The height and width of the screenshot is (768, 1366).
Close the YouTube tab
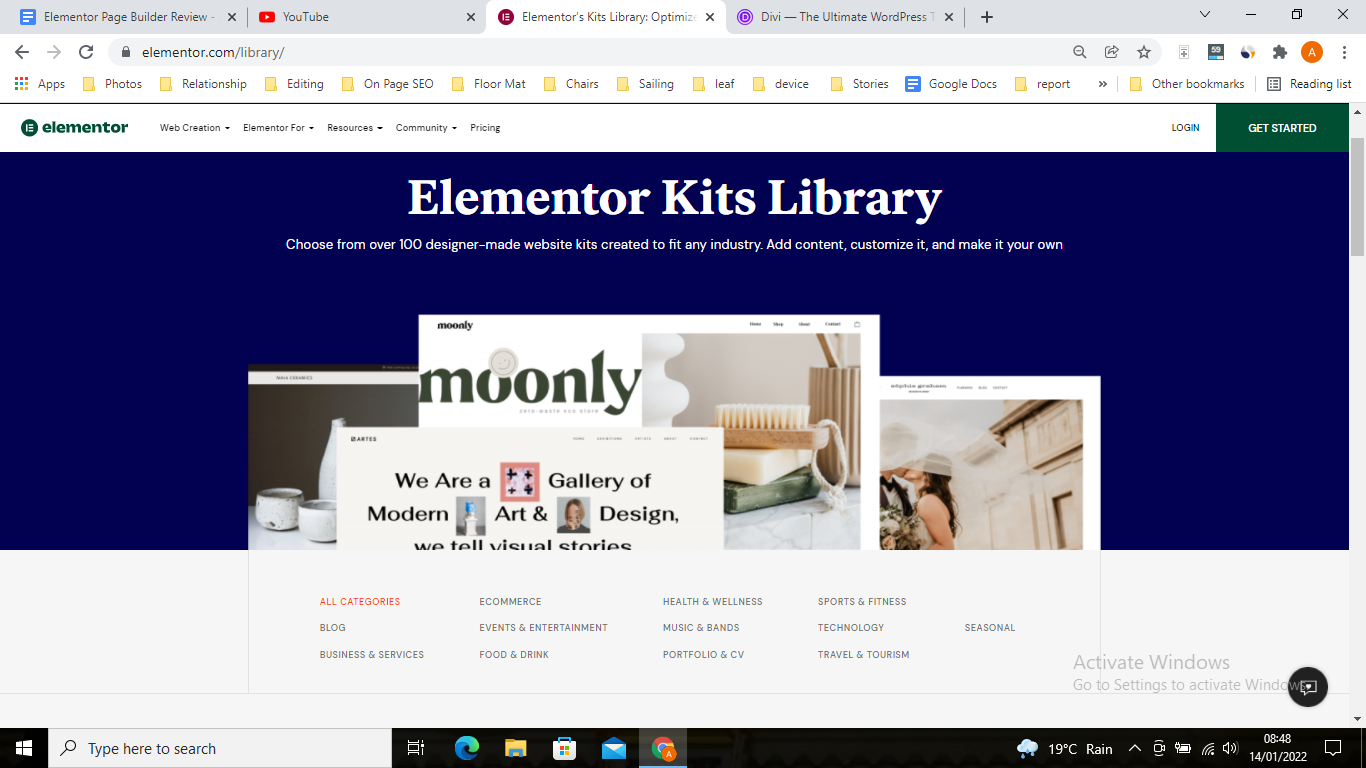coord(471,17)
